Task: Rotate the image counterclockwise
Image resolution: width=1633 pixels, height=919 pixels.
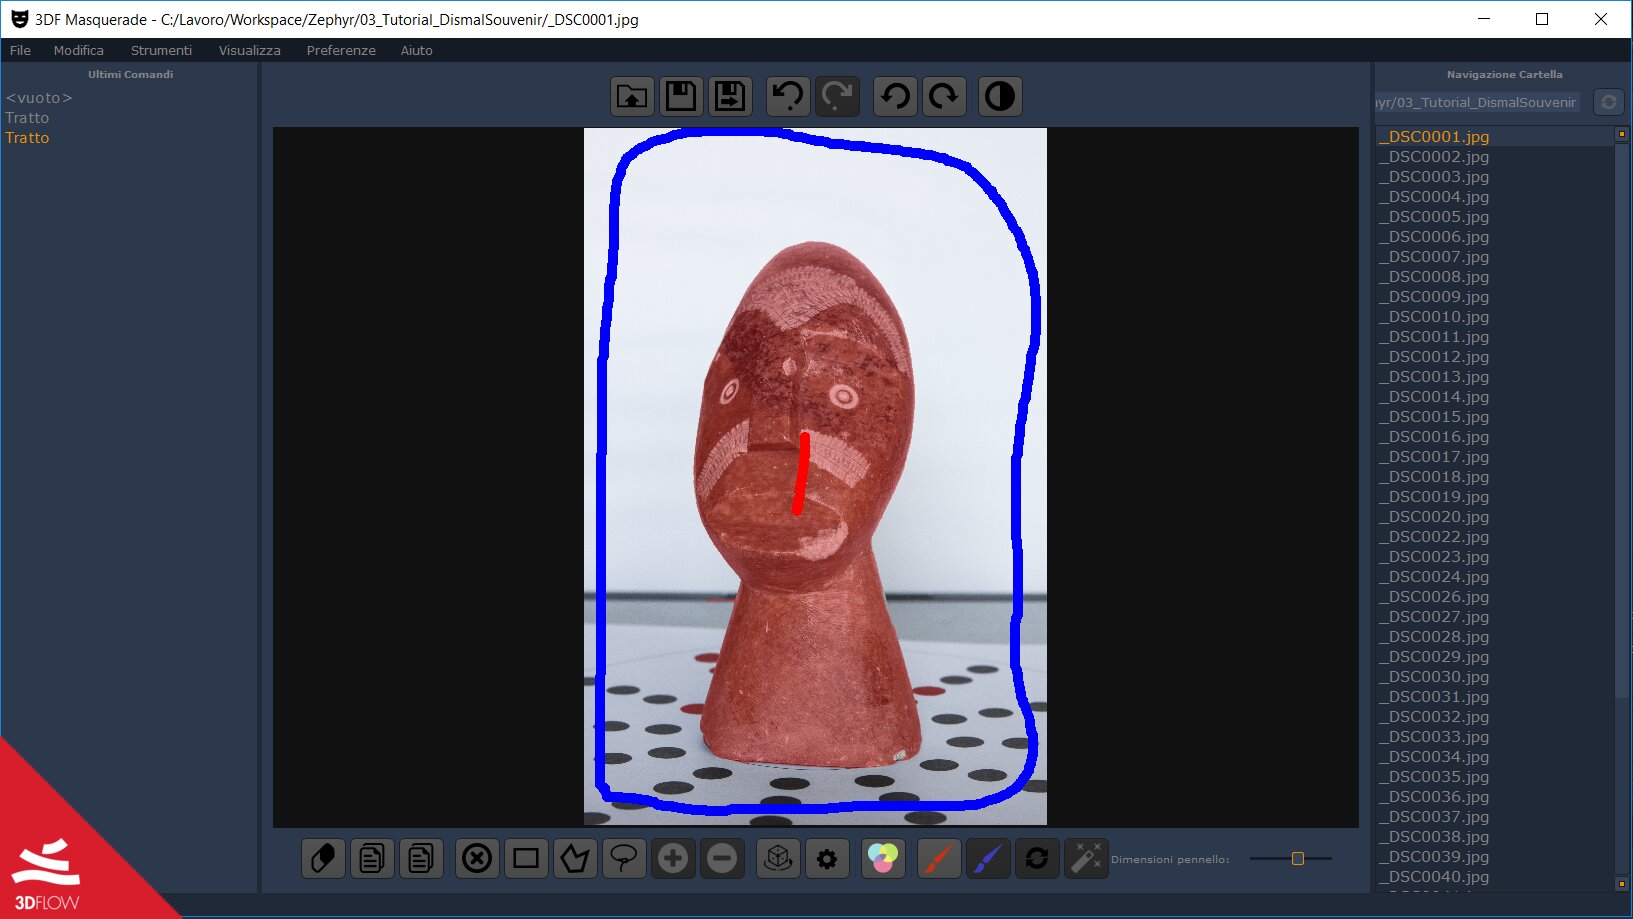Action: point(895,97)
